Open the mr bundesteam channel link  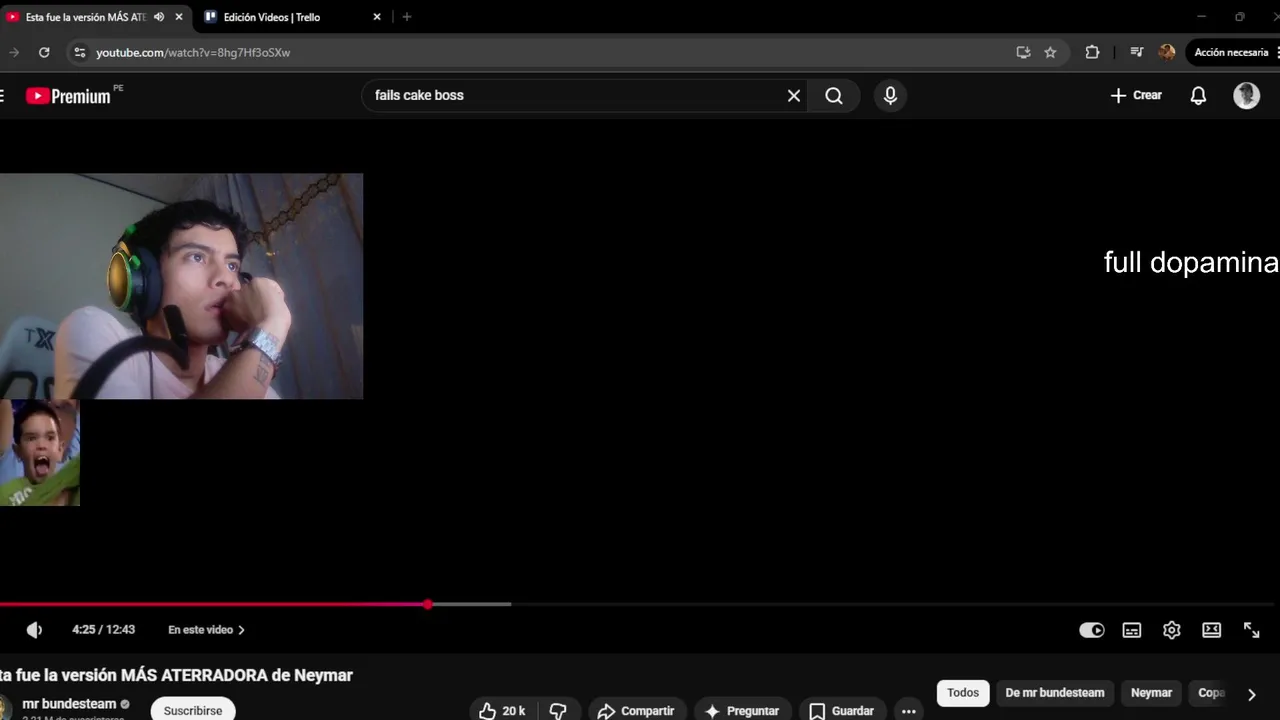pyautogui.click(x=69, y=704)
